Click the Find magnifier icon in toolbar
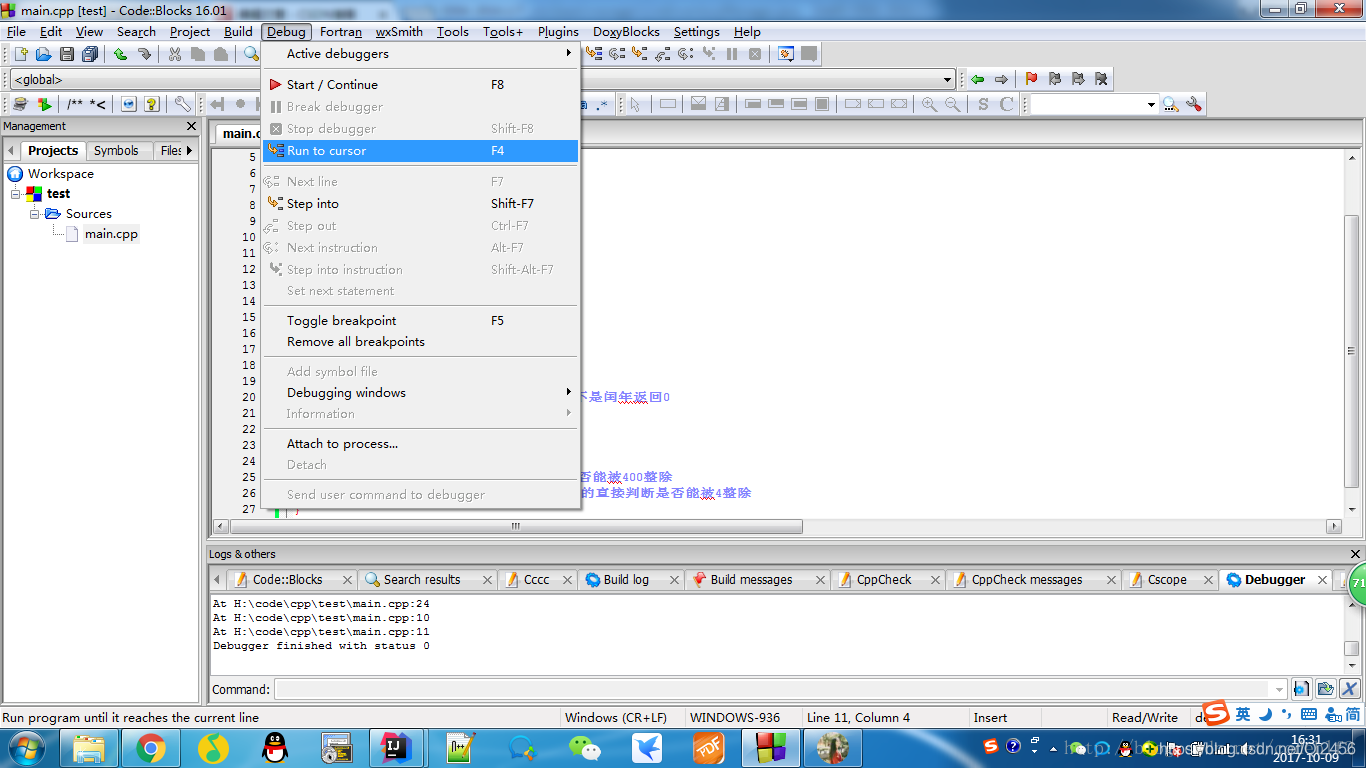 pos(251,54)
